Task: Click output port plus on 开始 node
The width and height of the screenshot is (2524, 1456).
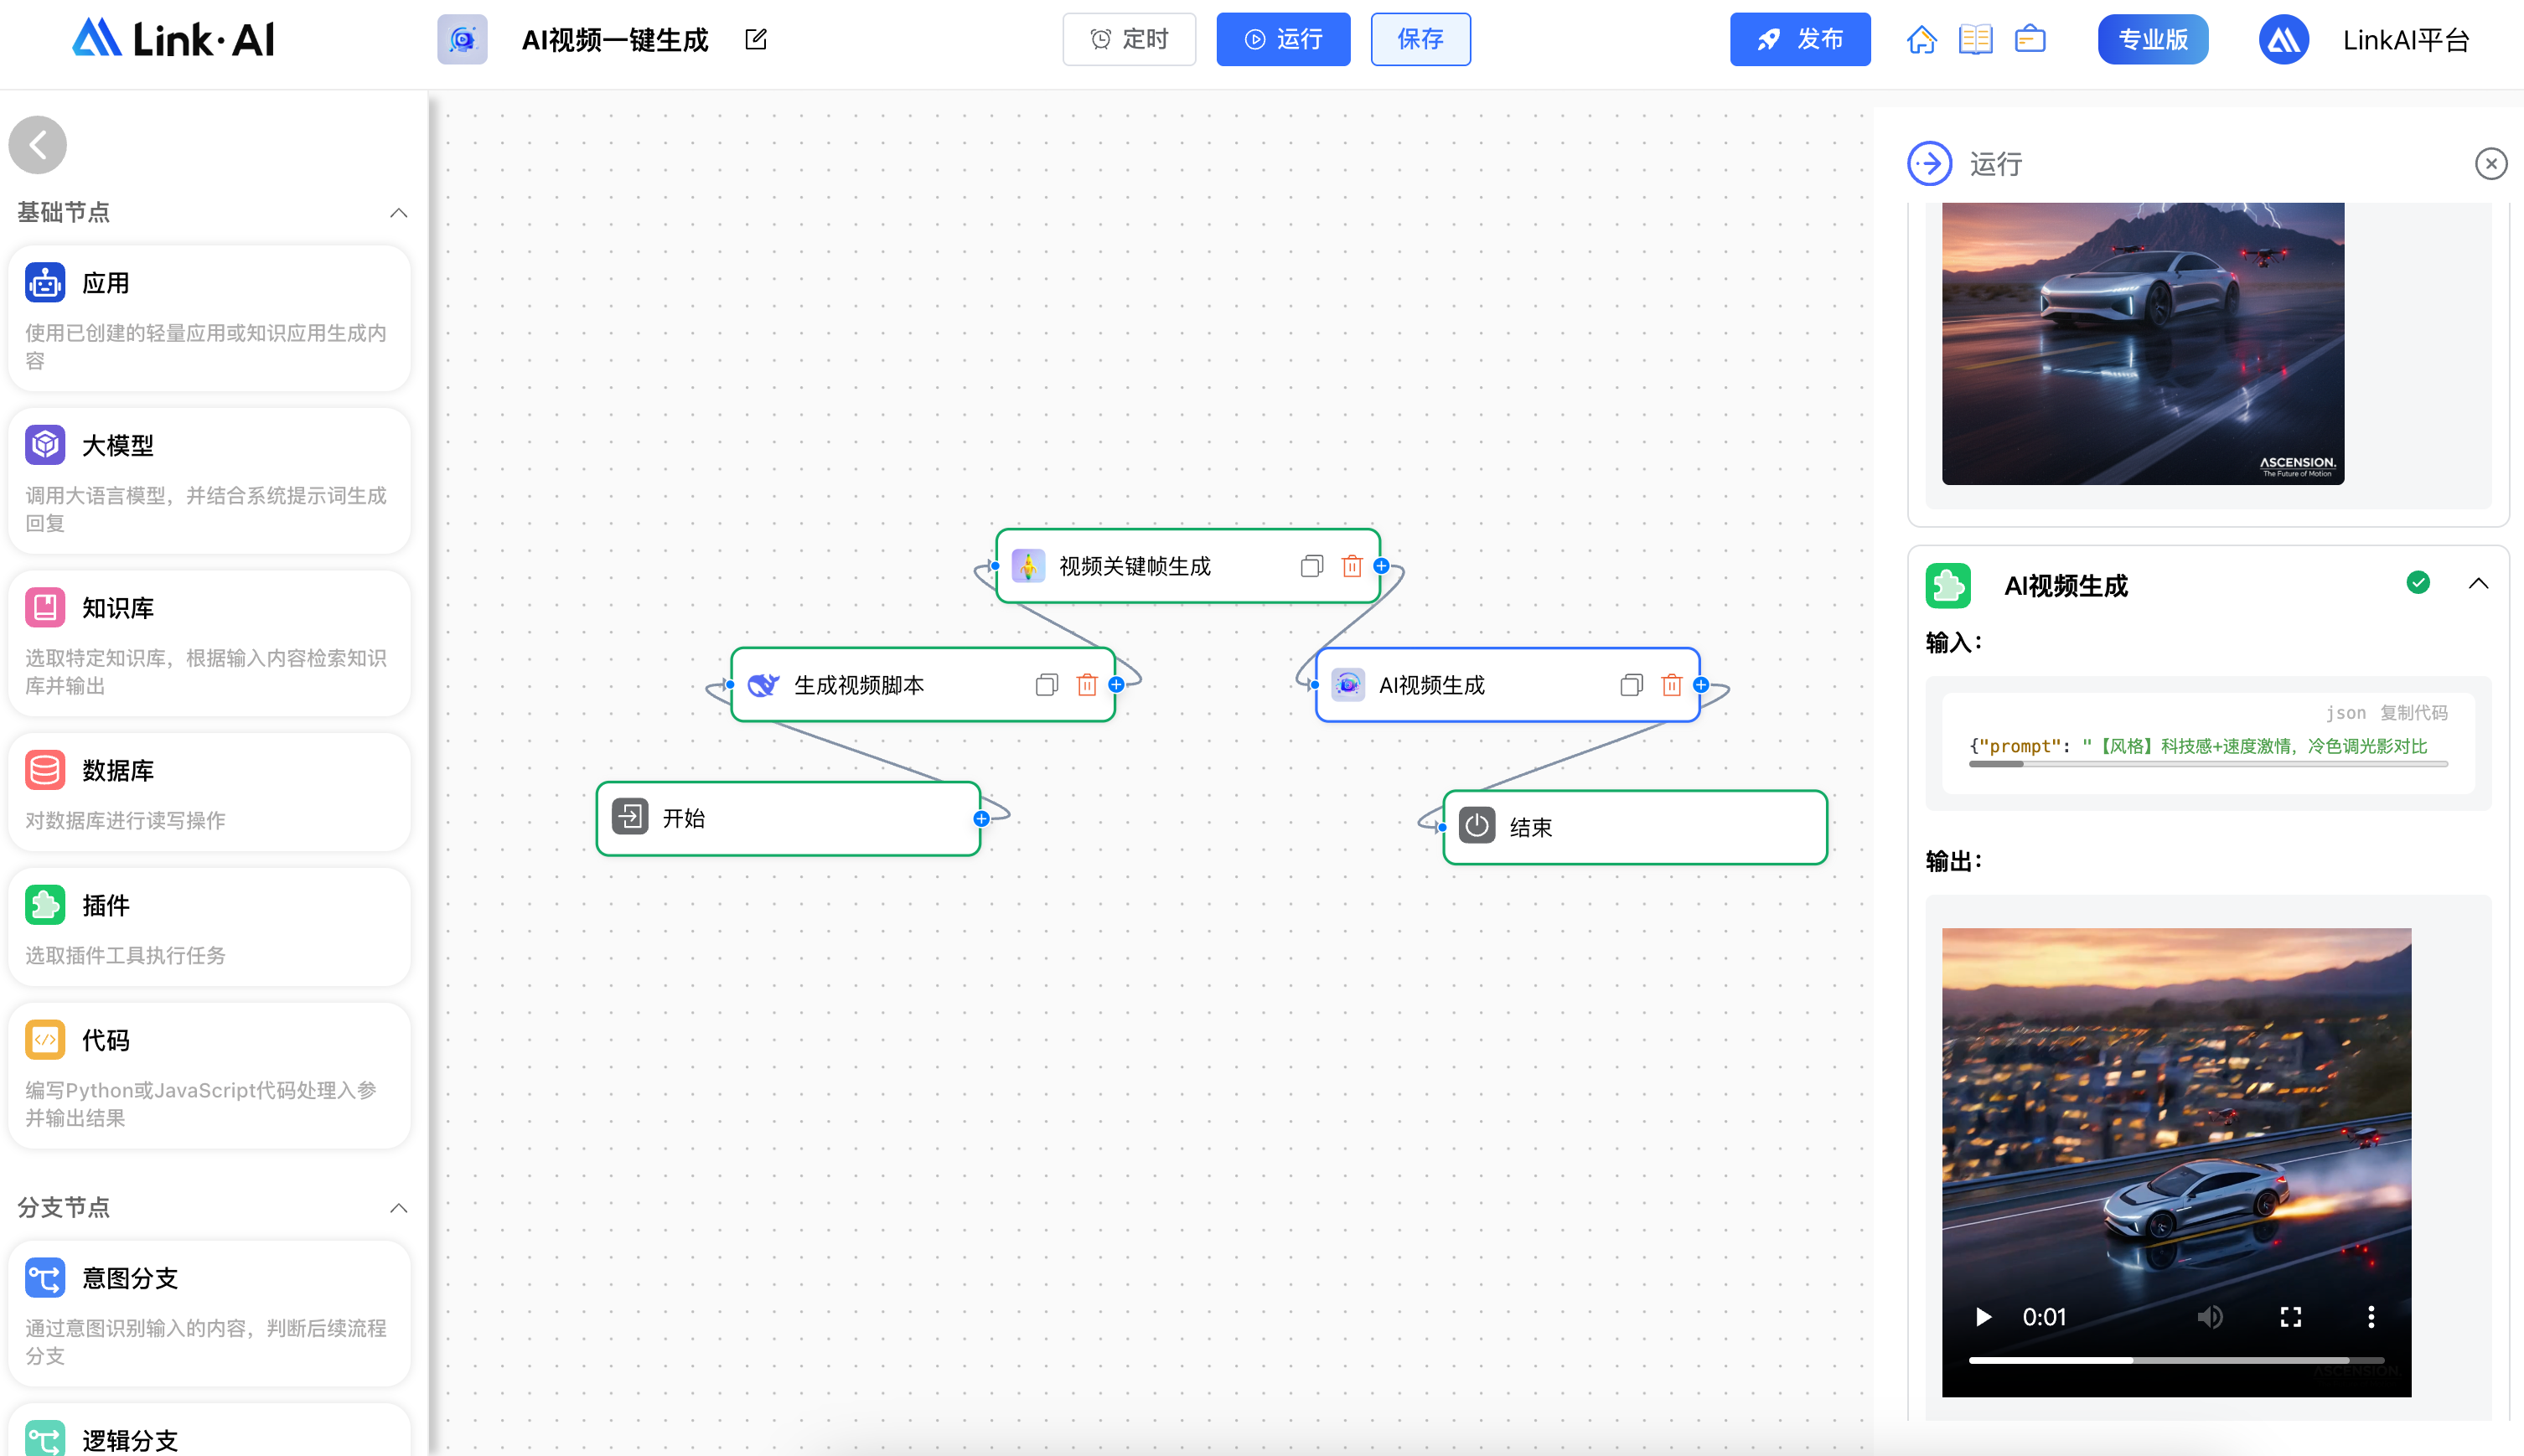Action: pos(981,819)
